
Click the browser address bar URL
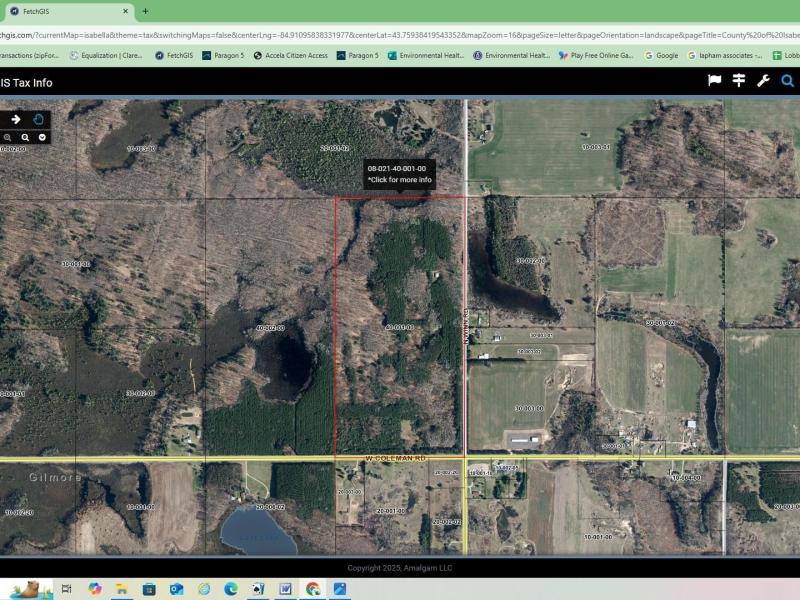(400, 35)
